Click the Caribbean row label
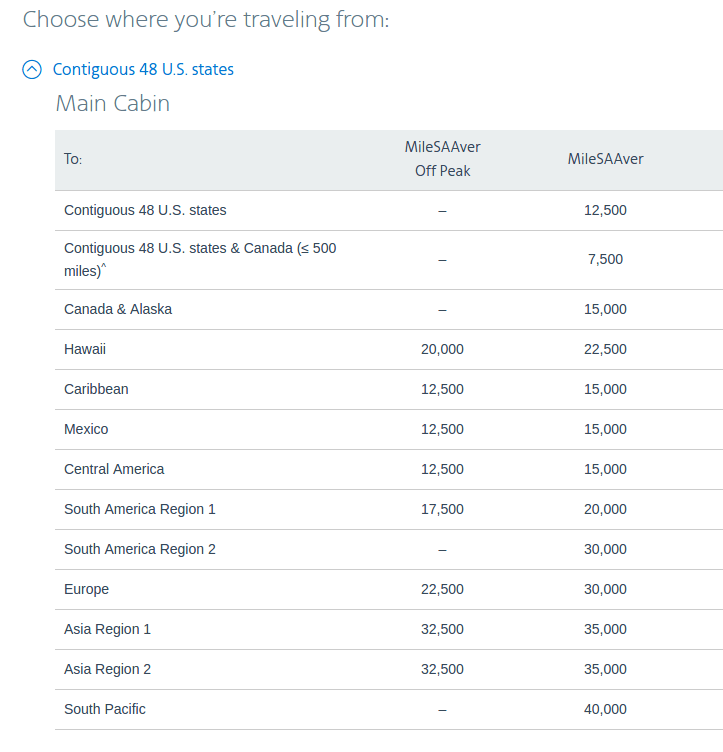 click(x=96, y=389)
